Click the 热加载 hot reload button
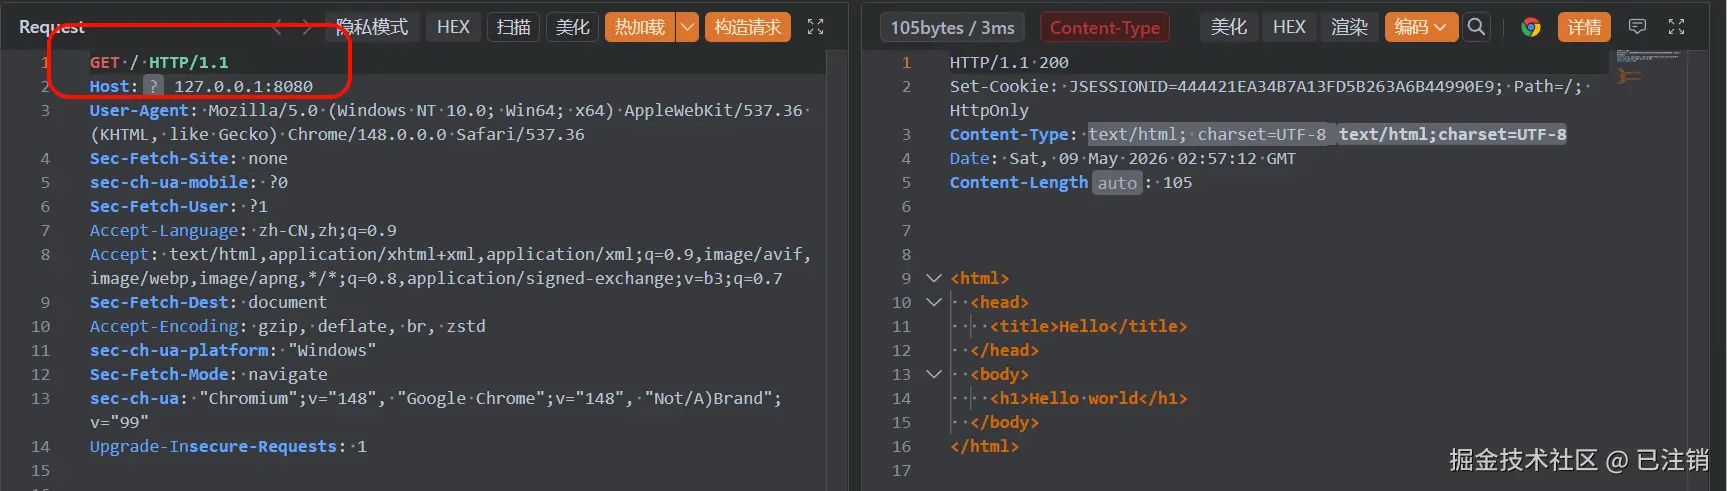 tap(639, 27)
